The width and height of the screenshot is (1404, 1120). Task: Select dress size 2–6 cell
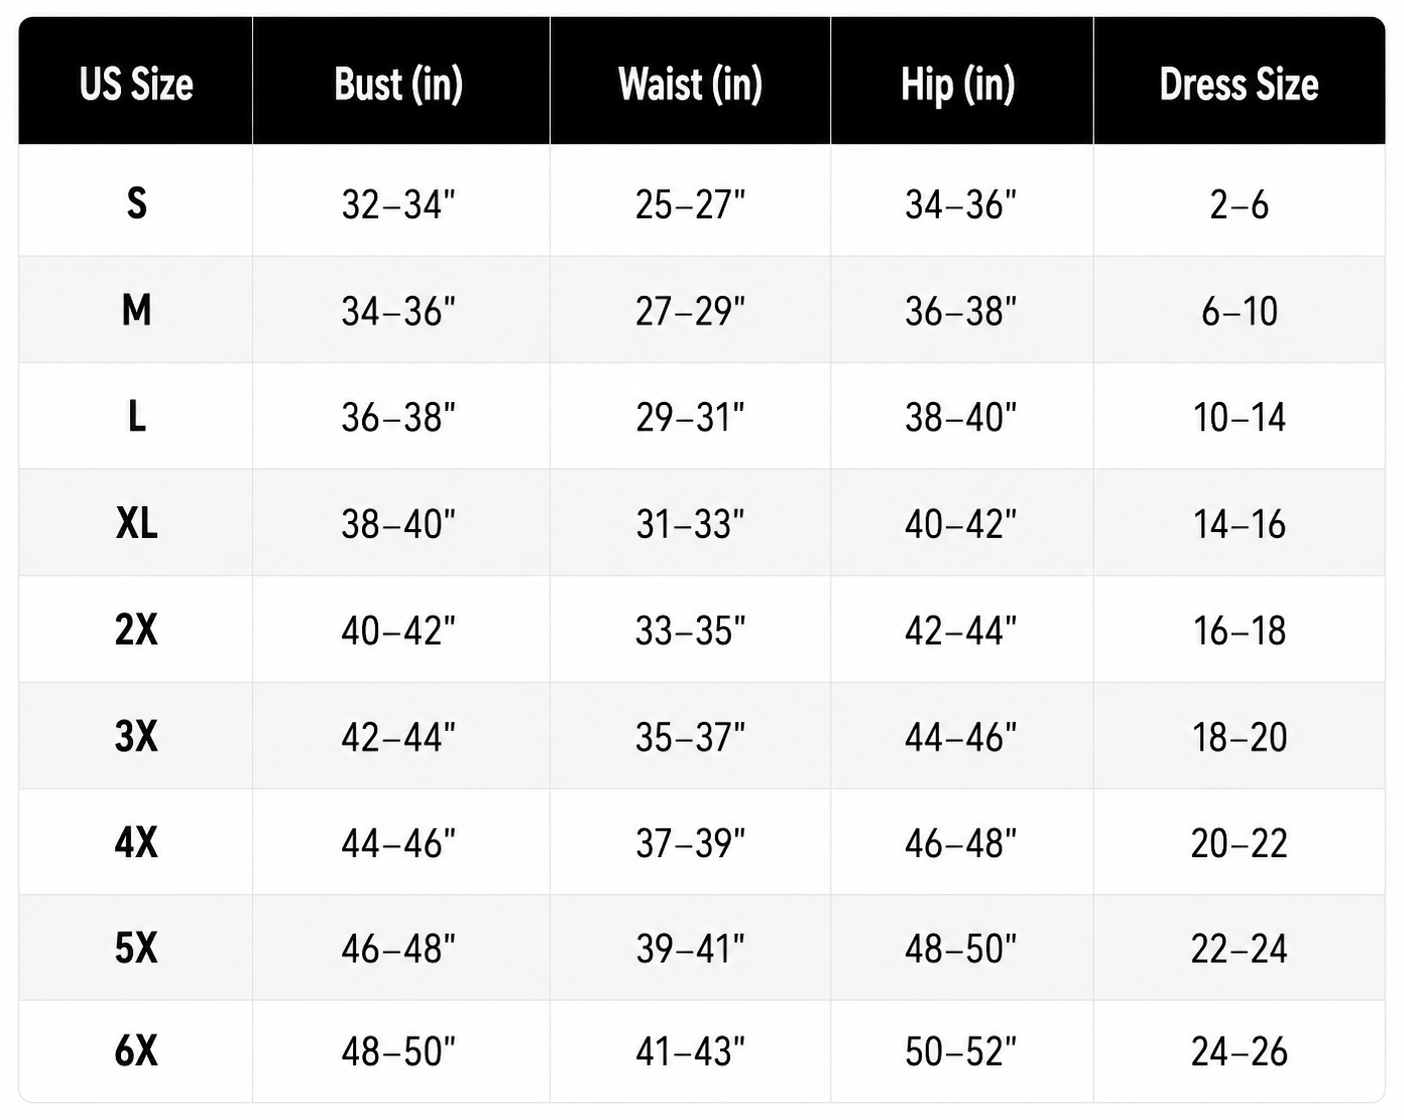pos(1239,204)
